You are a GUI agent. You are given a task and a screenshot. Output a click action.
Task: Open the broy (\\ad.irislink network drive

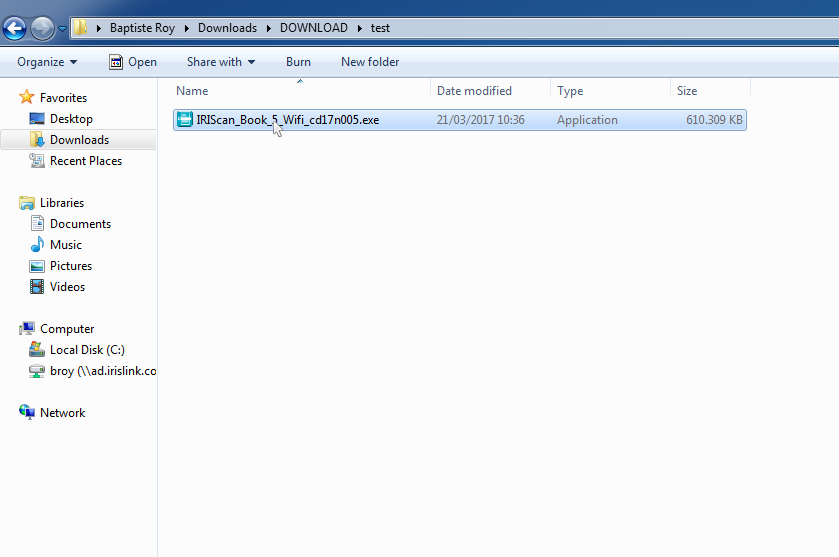(103, 371)
